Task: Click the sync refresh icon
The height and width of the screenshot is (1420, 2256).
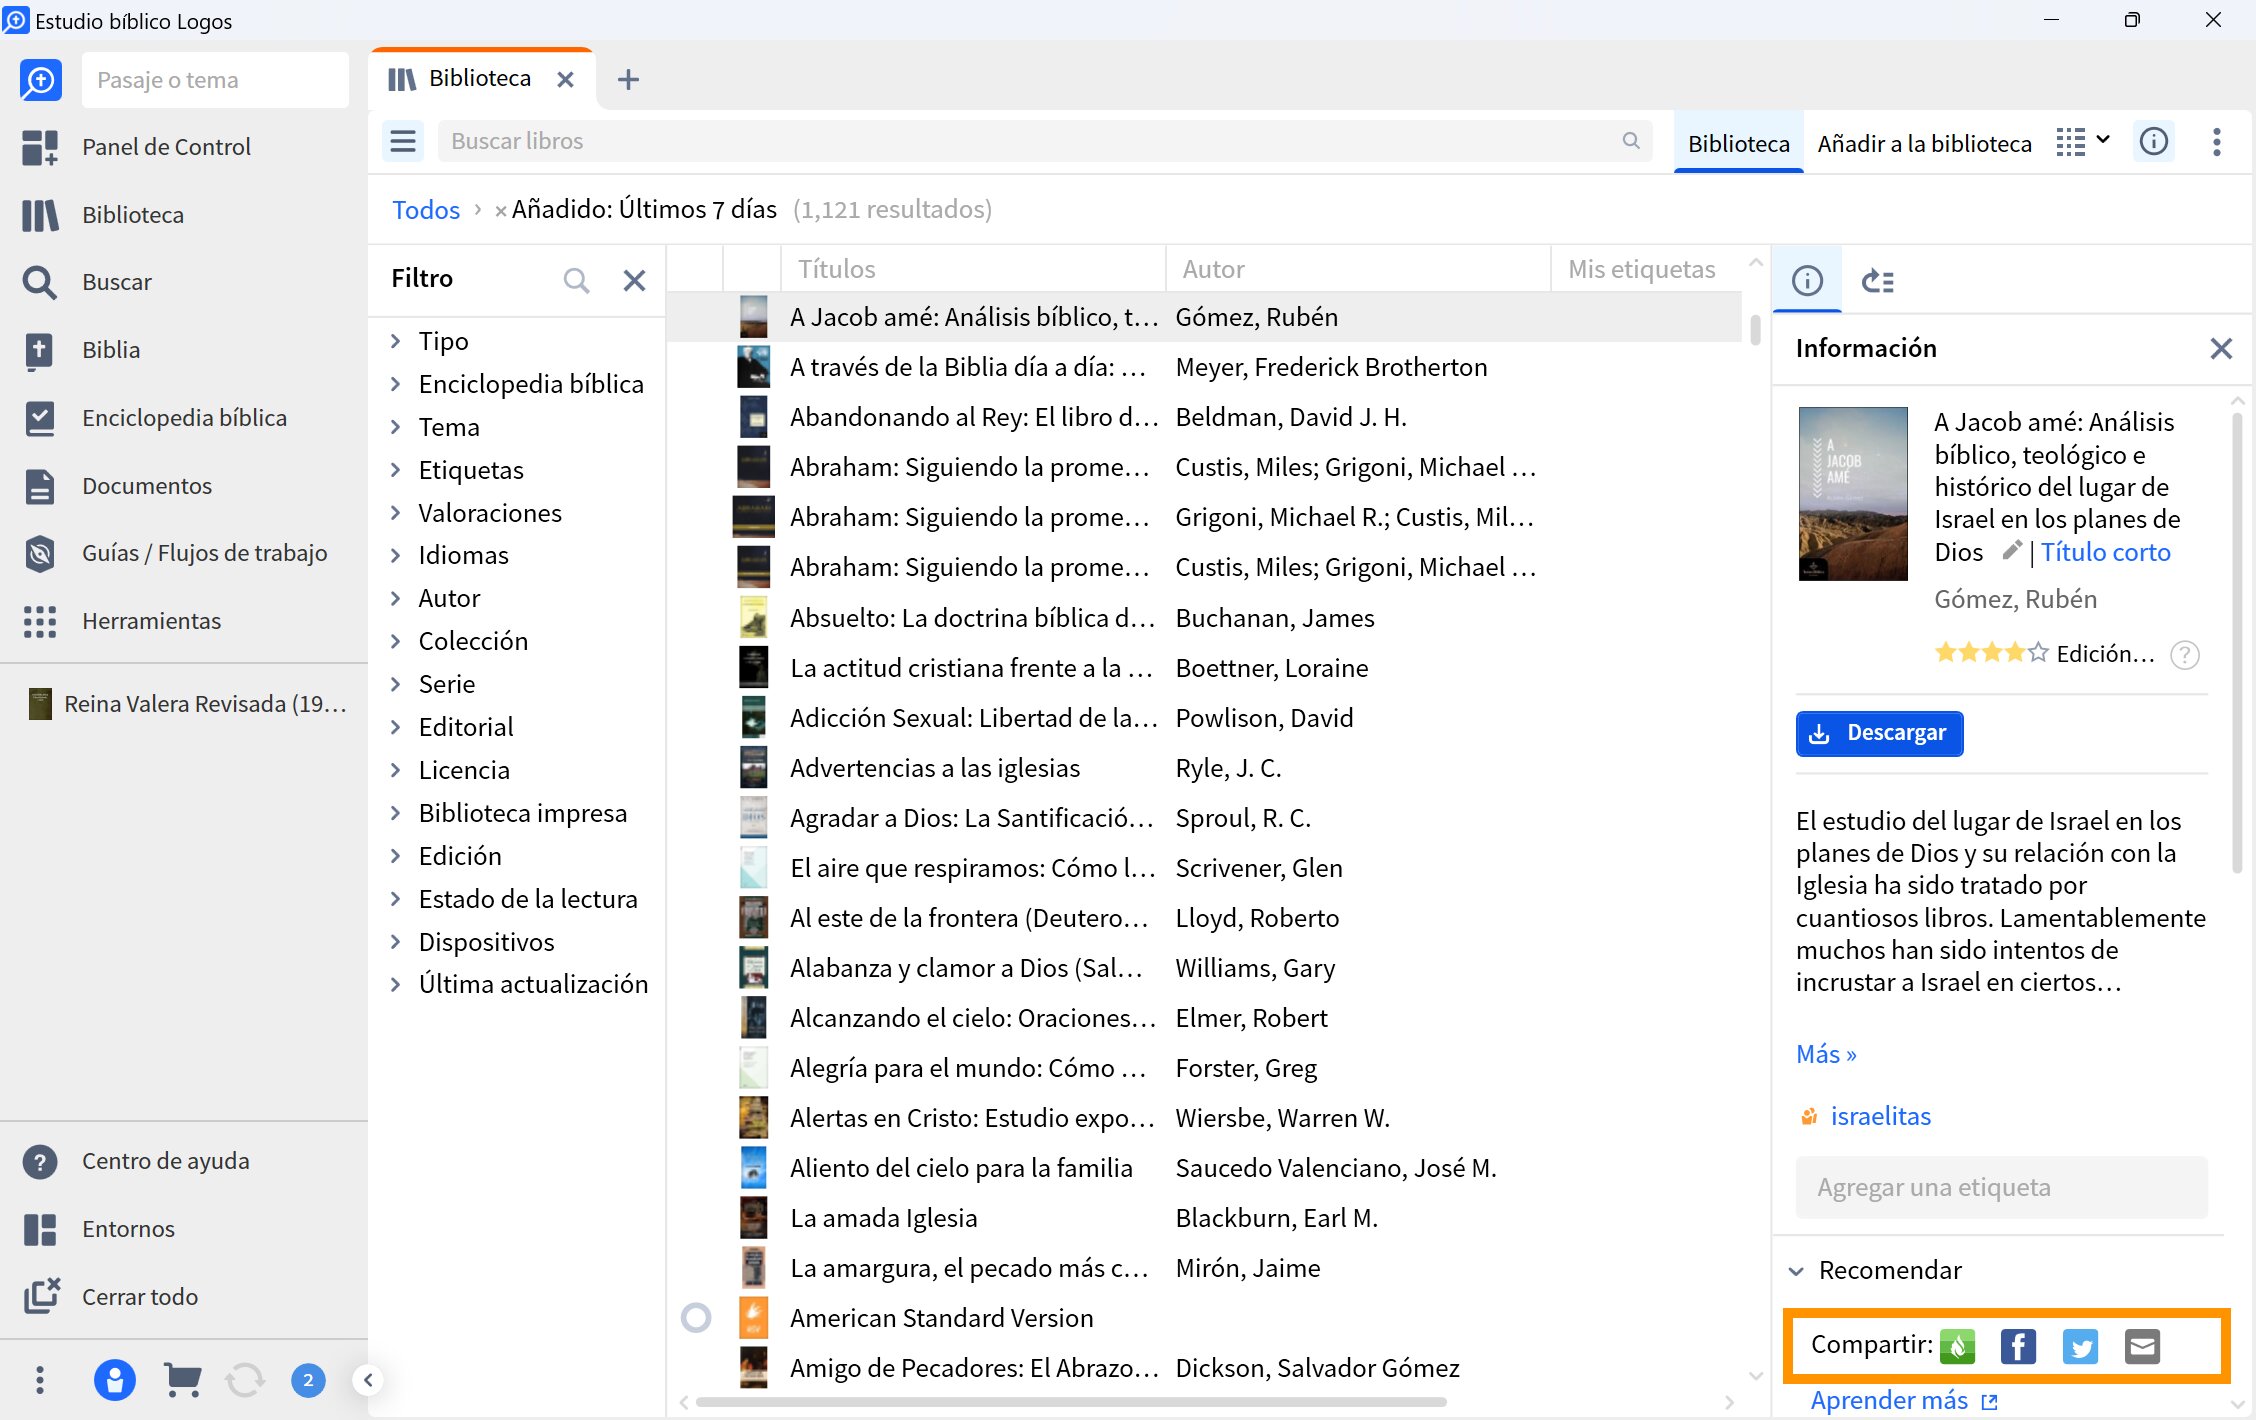Action: pos(245,1380)
